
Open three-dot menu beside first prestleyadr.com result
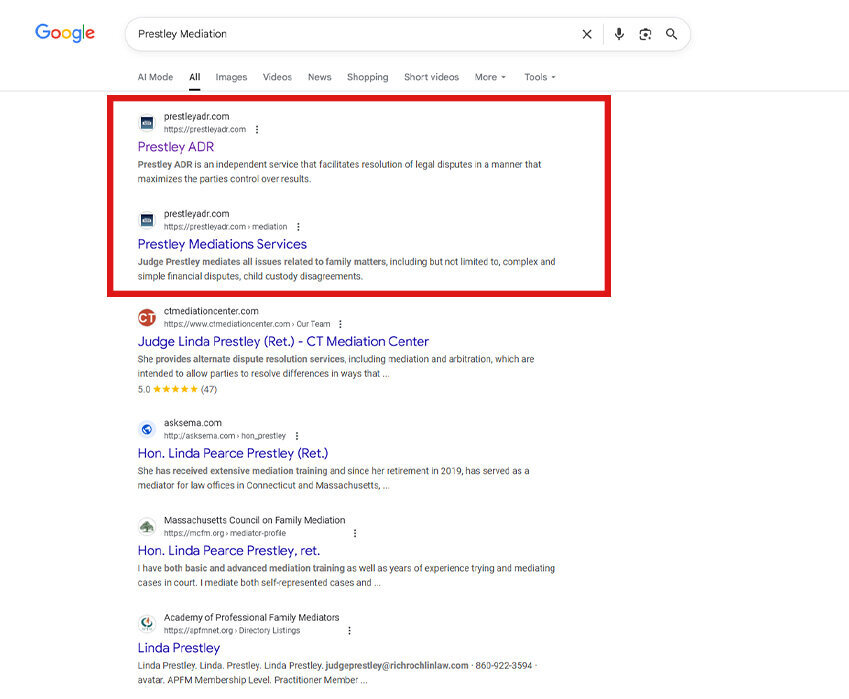(257, 129)
